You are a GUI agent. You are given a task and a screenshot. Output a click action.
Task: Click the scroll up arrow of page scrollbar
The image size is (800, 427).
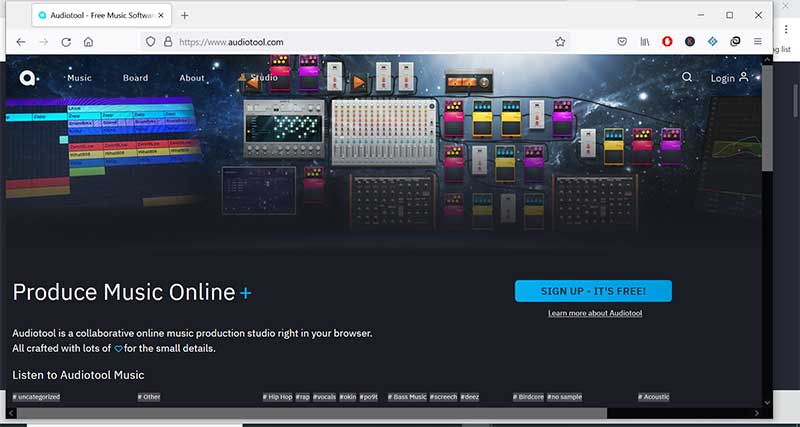click(x=767, y=60)
